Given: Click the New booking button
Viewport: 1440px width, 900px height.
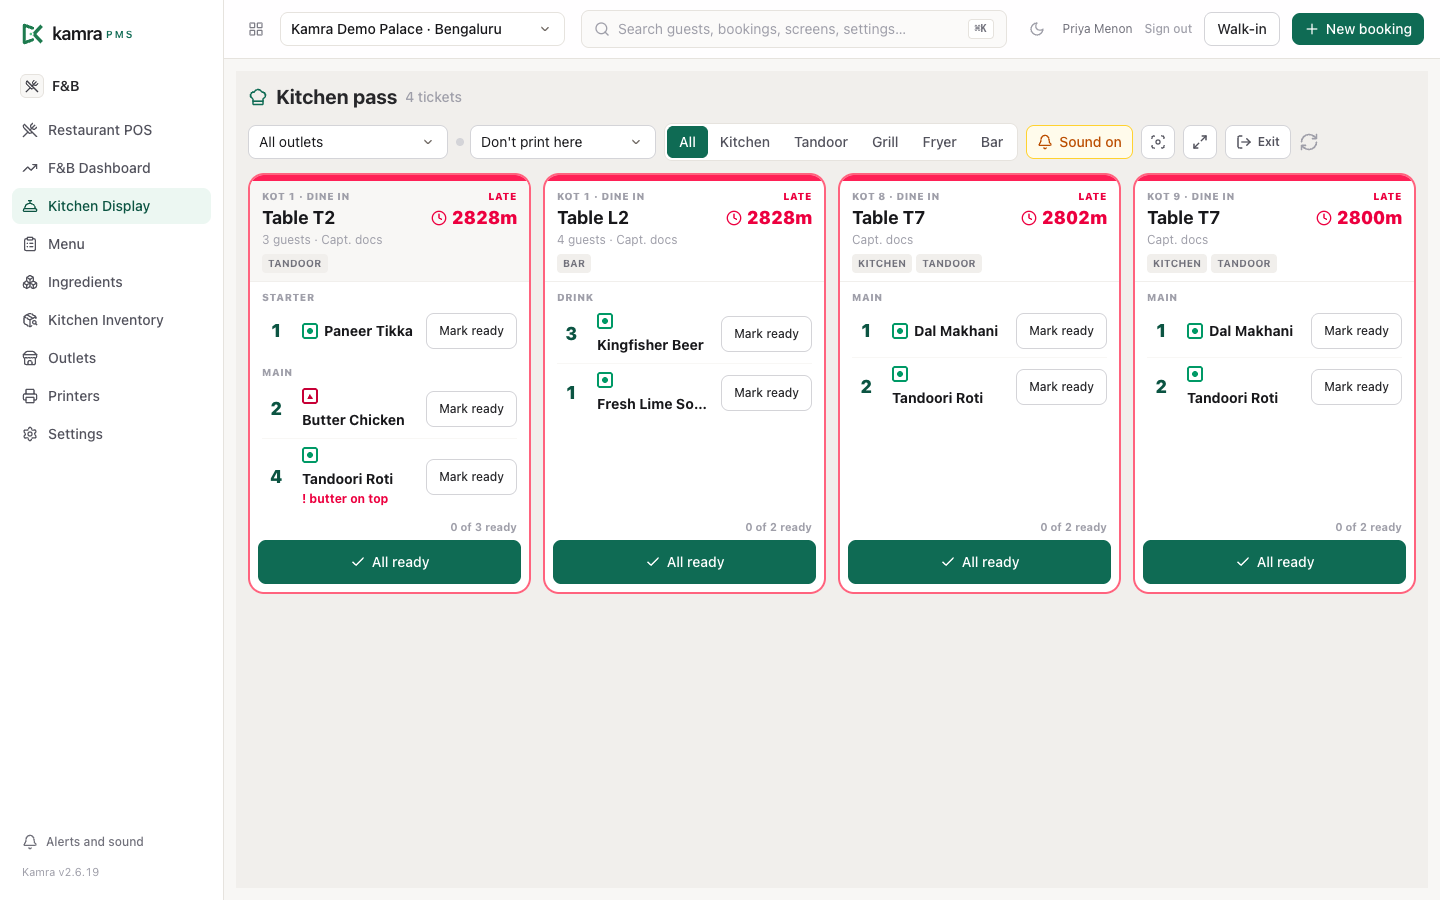Looking at the screenshot, I should 1358,29.
